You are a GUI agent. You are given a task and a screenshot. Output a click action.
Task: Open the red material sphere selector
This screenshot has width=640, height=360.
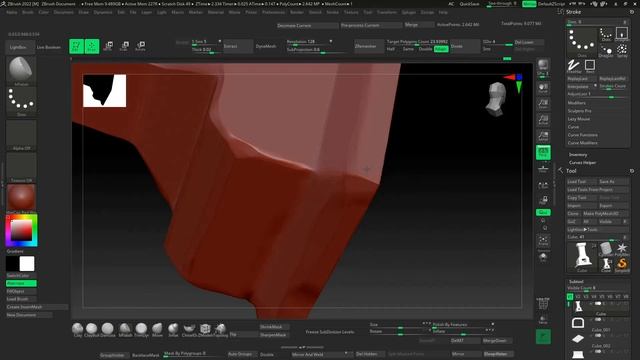pos(21,199)
